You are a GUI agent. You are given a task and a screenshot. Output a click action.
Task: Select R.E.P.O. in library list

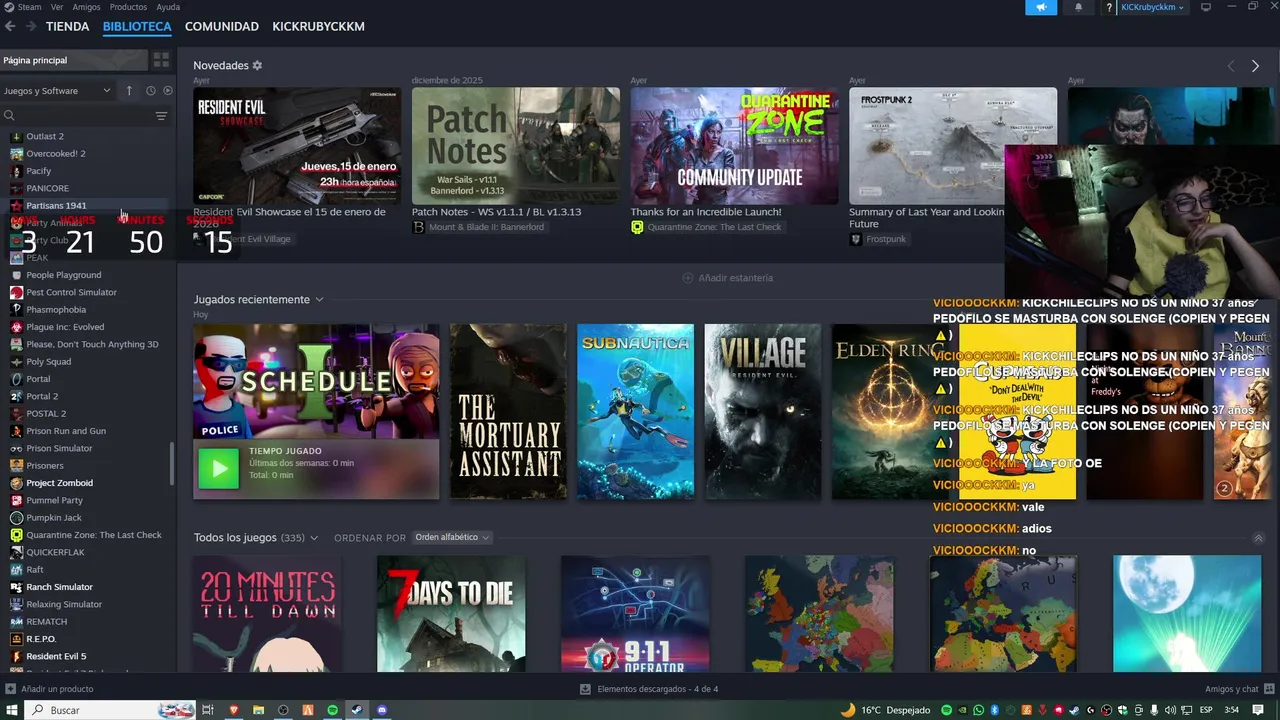41,639
